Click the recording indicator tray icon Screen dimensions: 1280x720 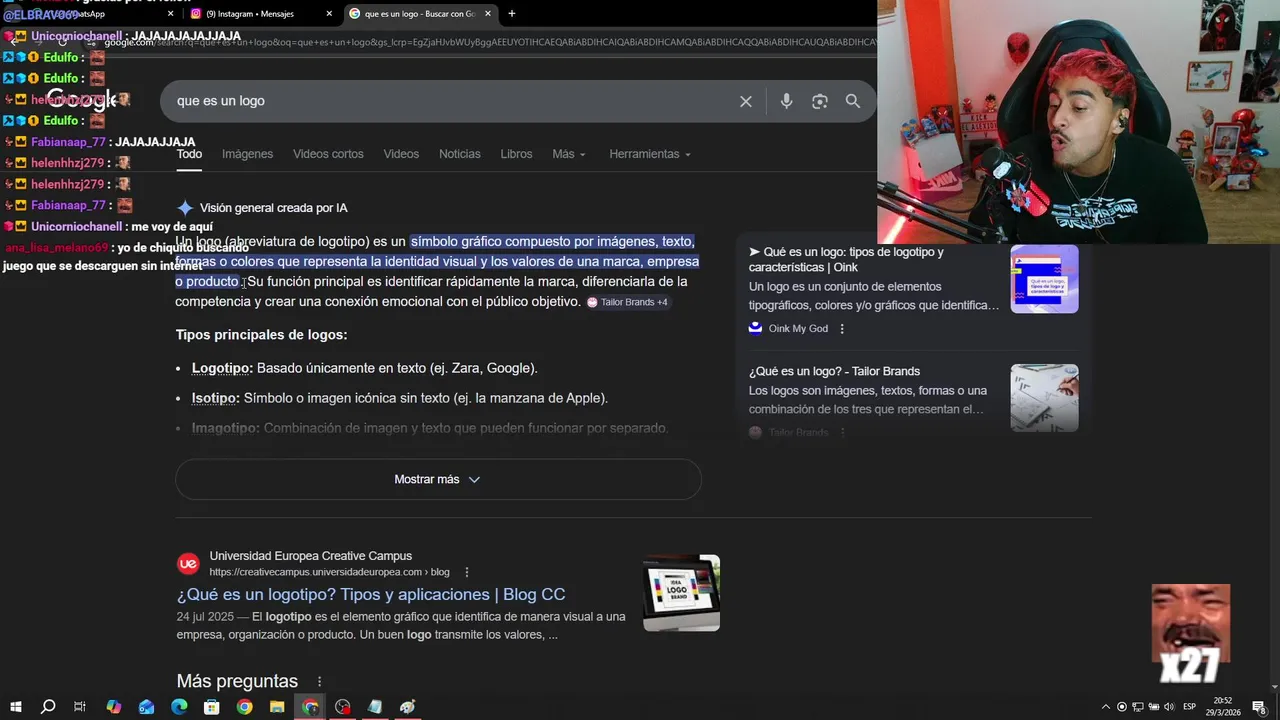click(x=1121, y=707)
